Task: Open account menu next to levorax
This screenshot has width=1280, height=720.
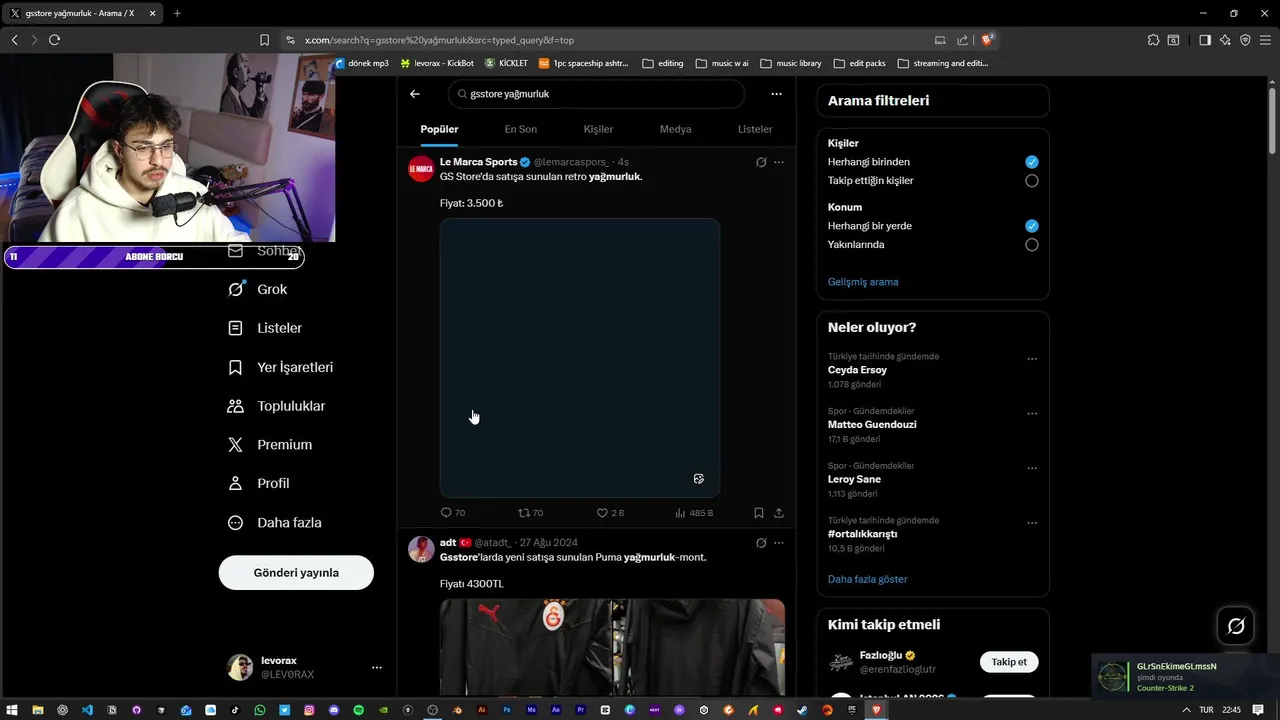Action: click(377, 667)
